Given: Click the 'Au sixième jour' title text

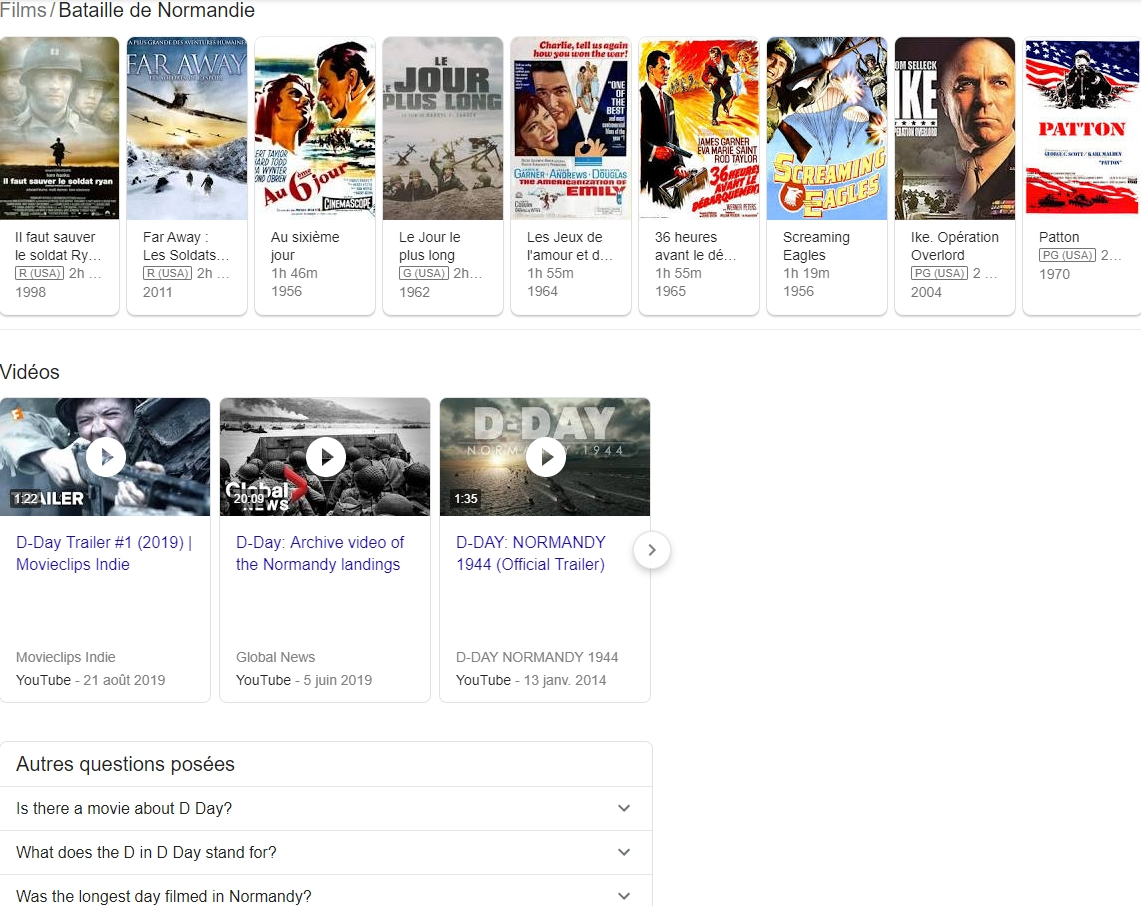Looking at the screenshot, I should (x=305, y=246).
